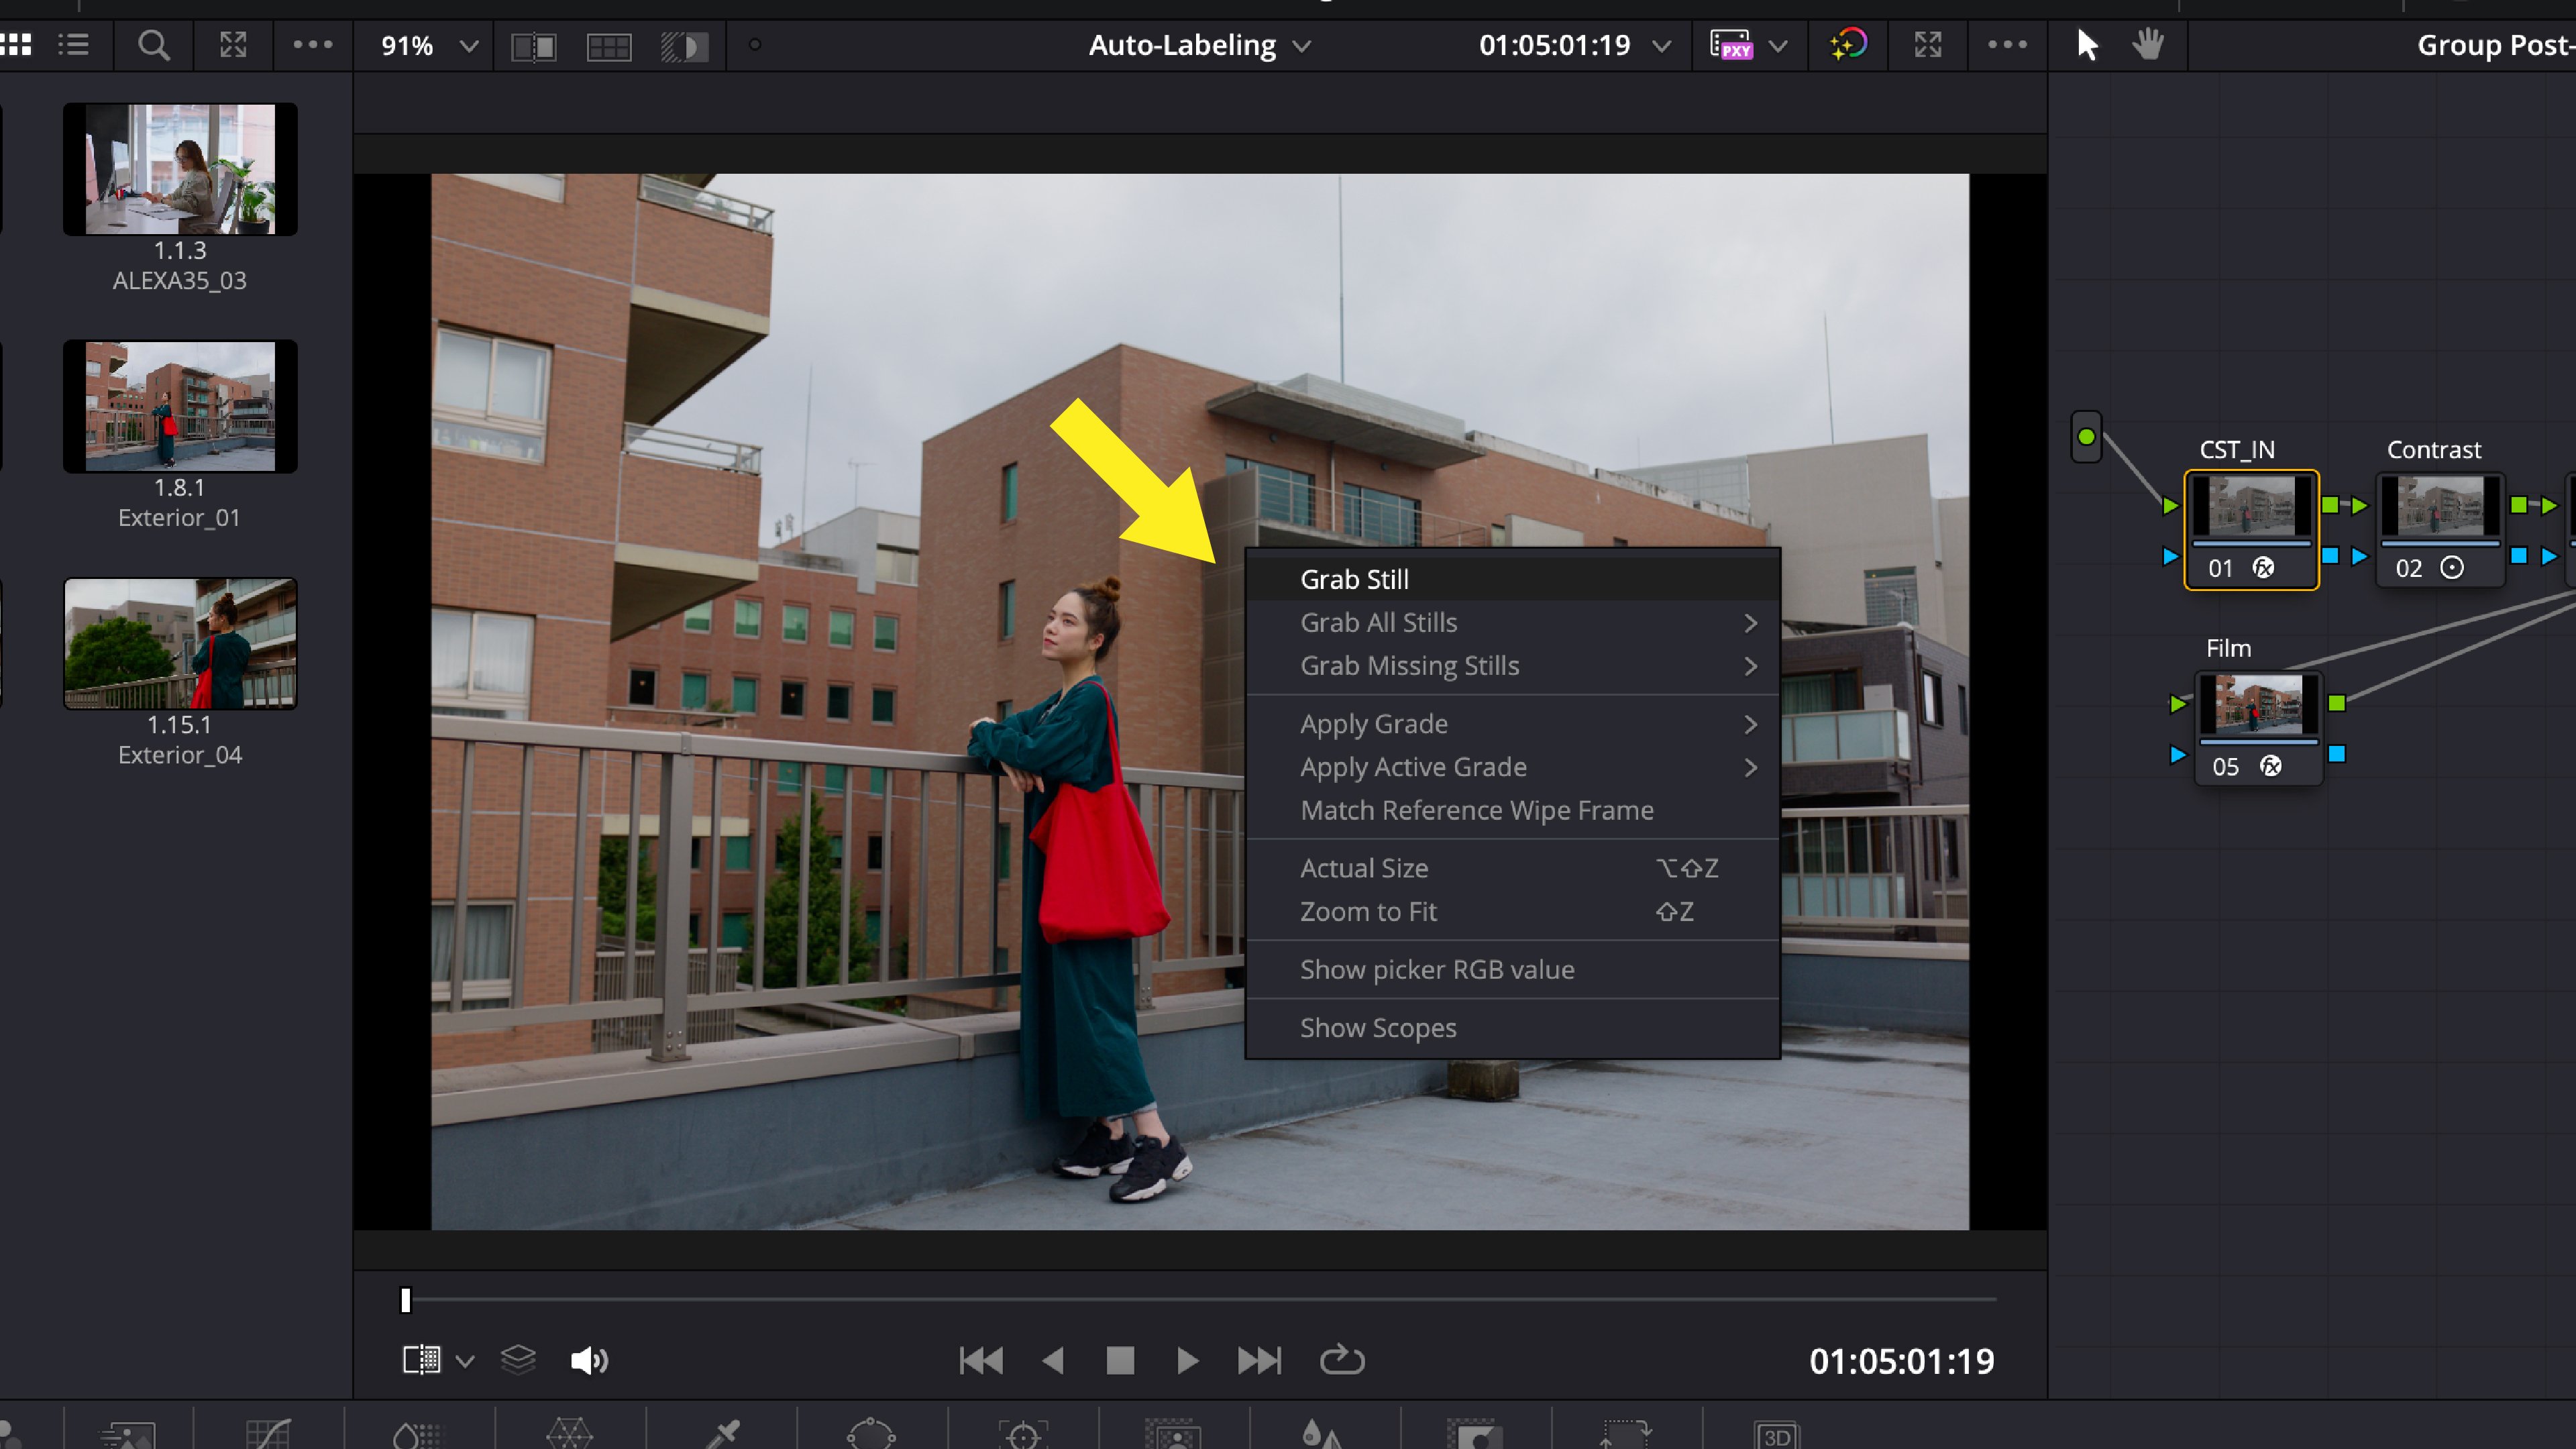2576x1449 pixels.
Task: Toggle bypass on the CST_IN node 01
Action: pos(2264,568)
